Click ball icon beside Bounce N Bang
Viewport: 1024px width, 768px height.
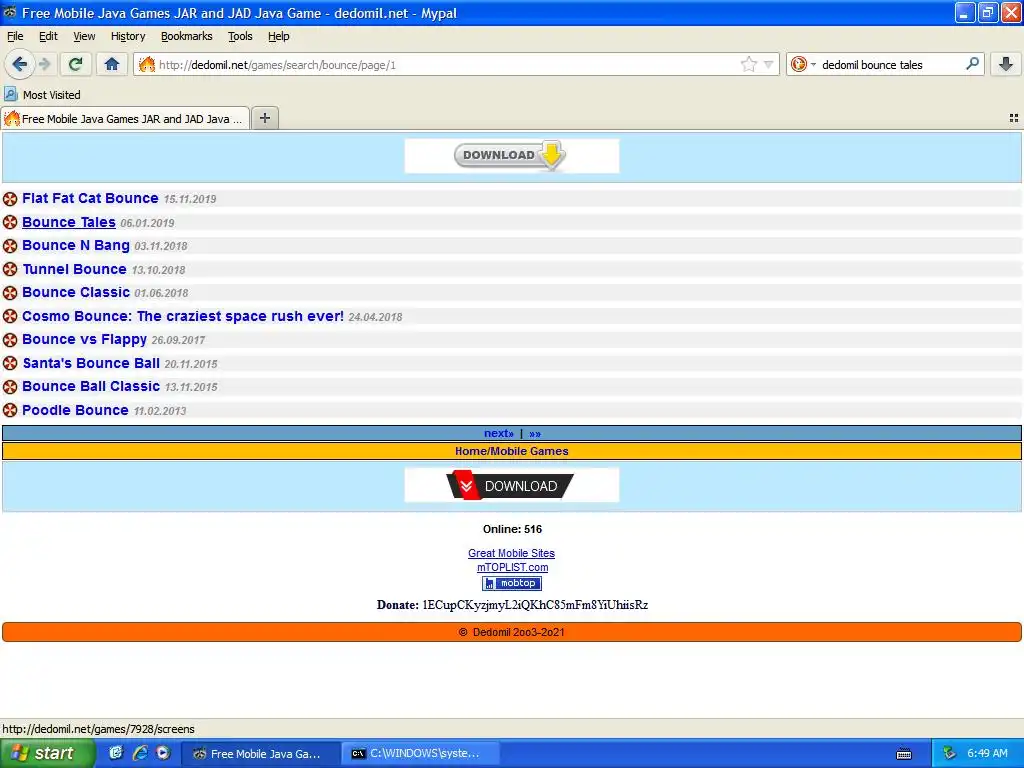(x=10, y=246)
